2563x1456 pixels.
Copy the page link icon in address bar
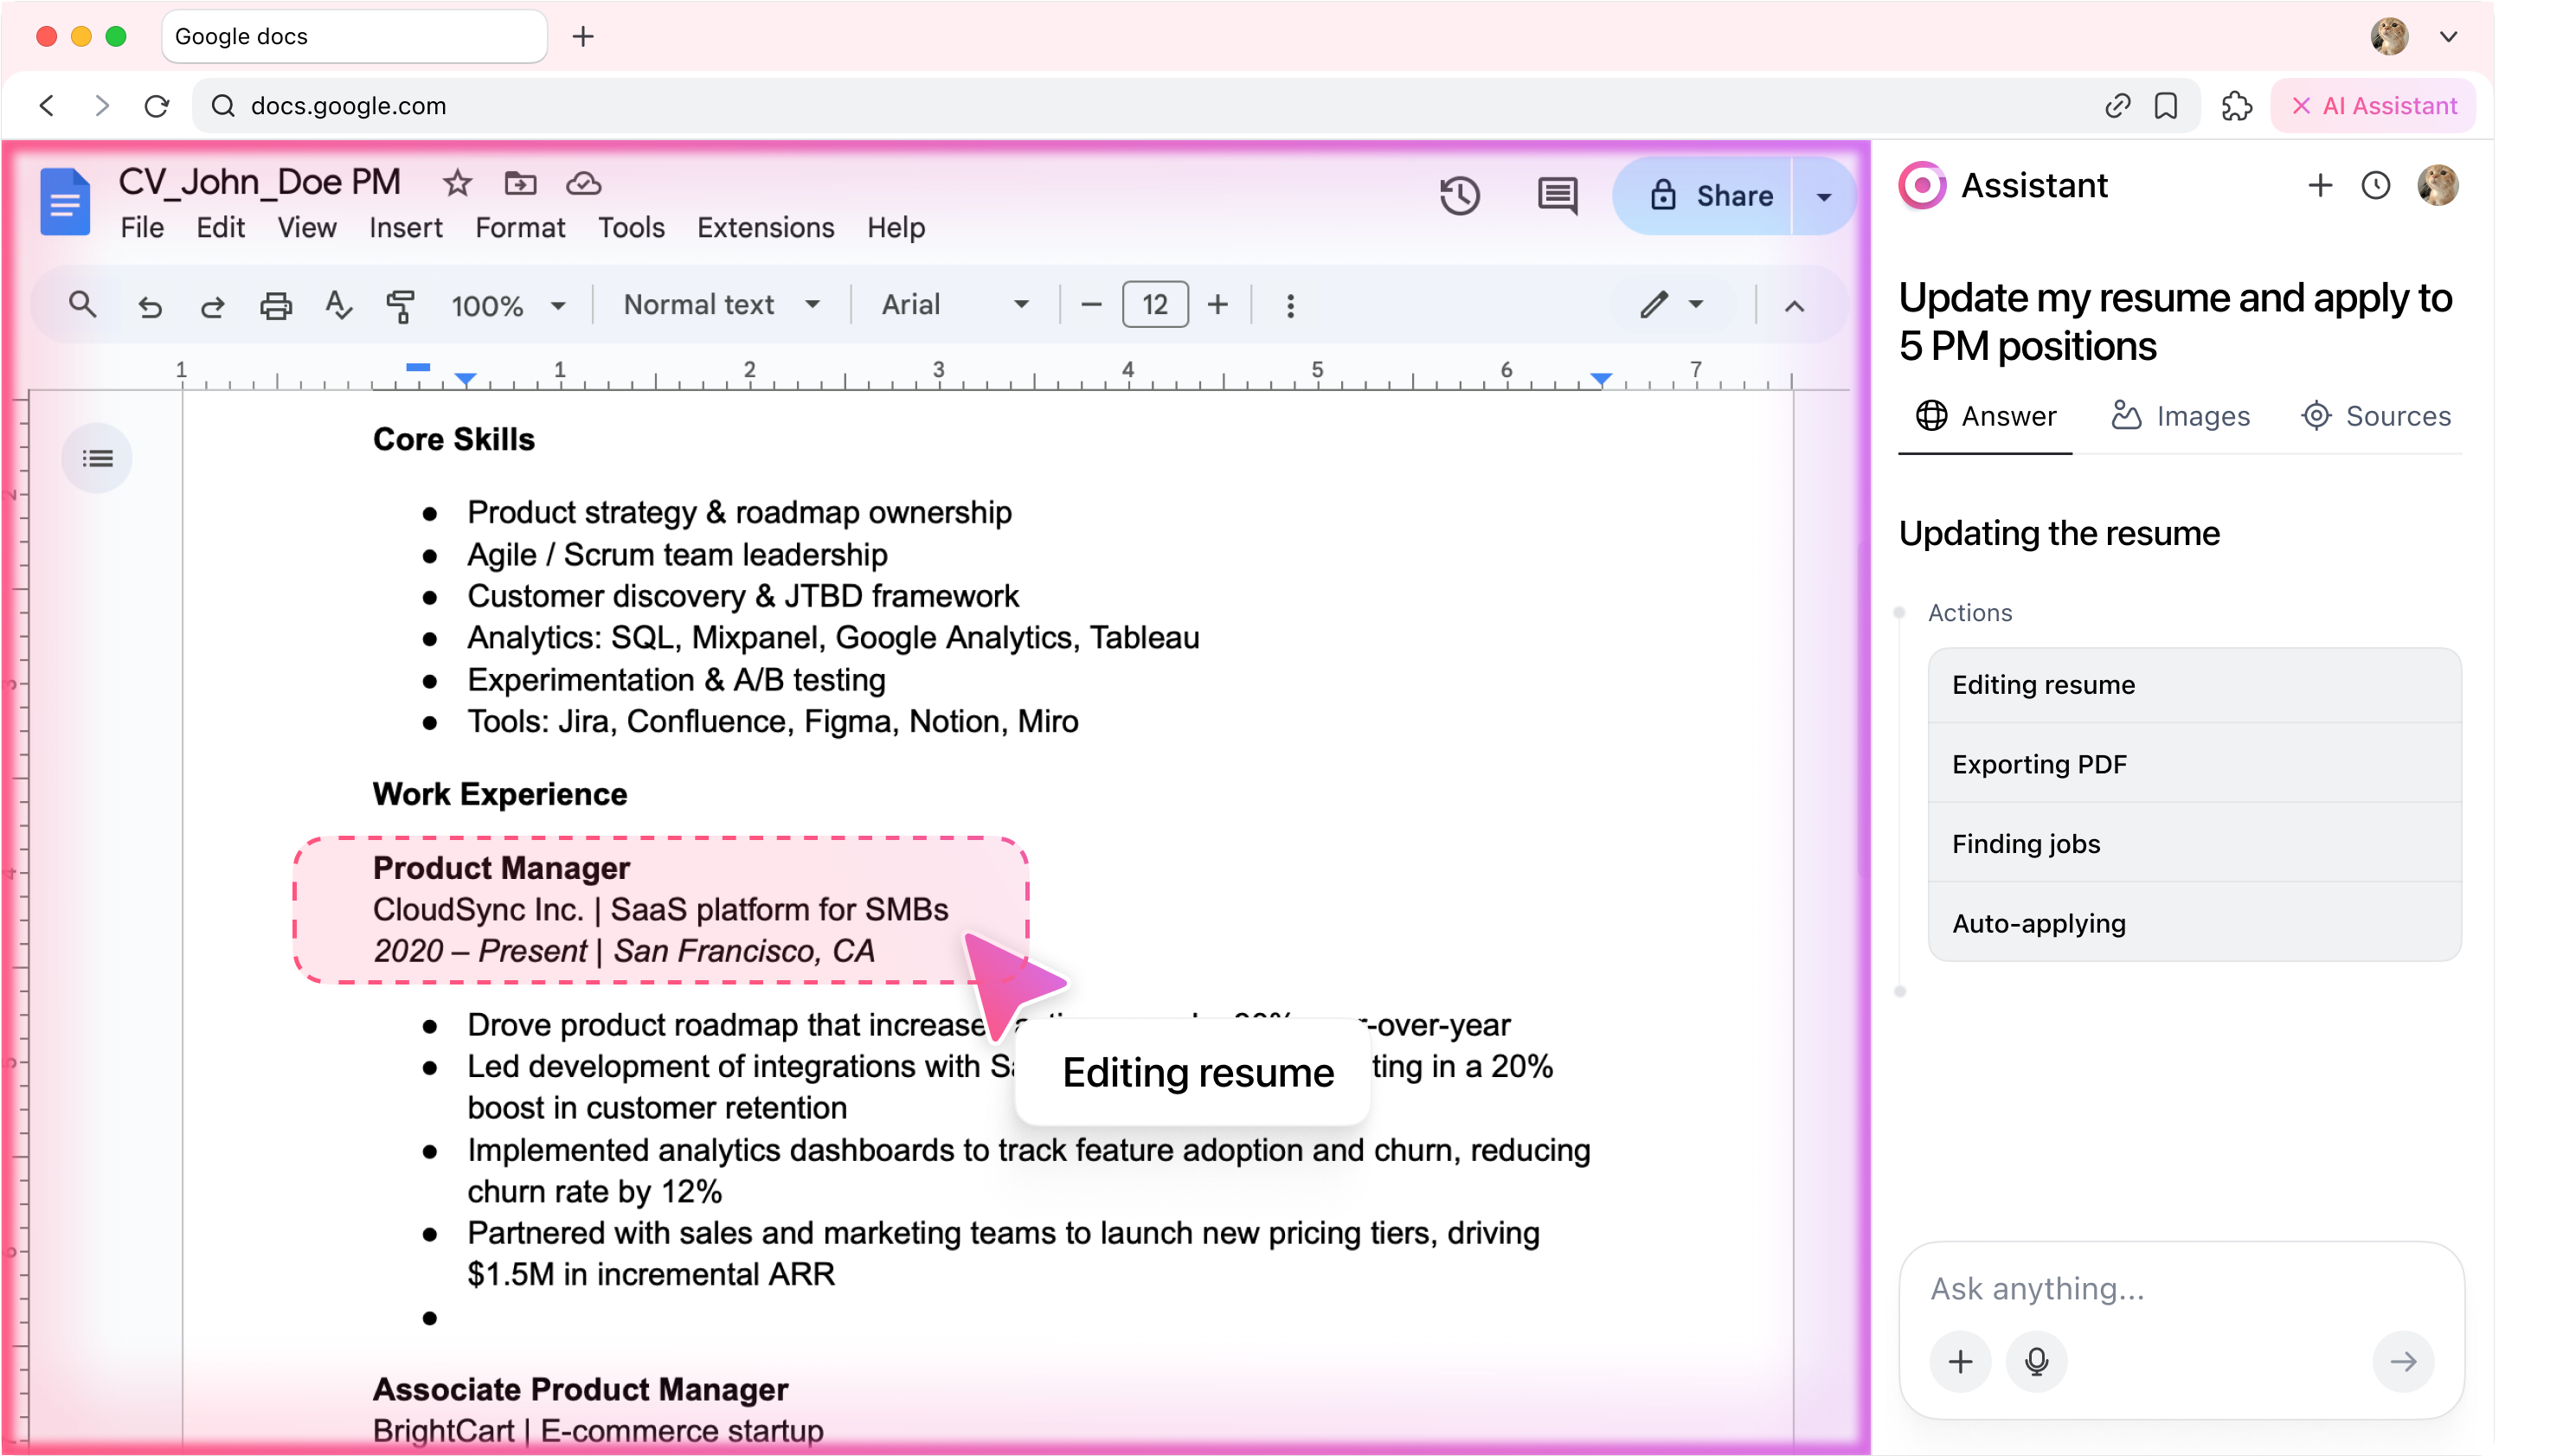click(x=2118, y=106)
